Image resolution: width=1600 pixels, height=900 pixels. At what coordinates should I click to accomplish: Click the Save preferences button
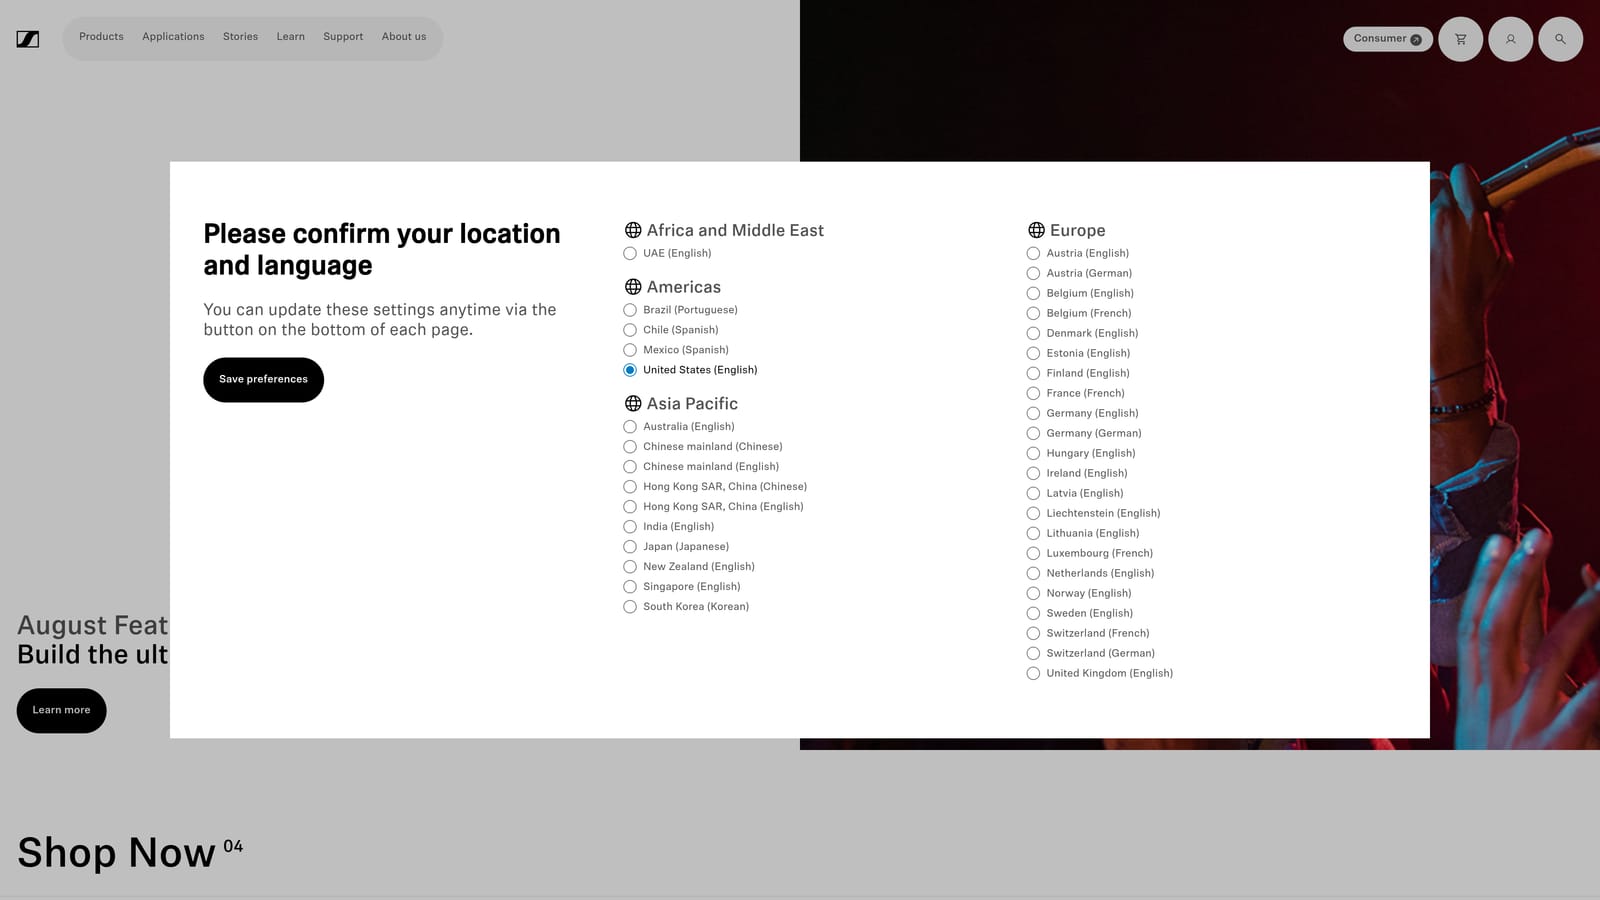(263, 380)
